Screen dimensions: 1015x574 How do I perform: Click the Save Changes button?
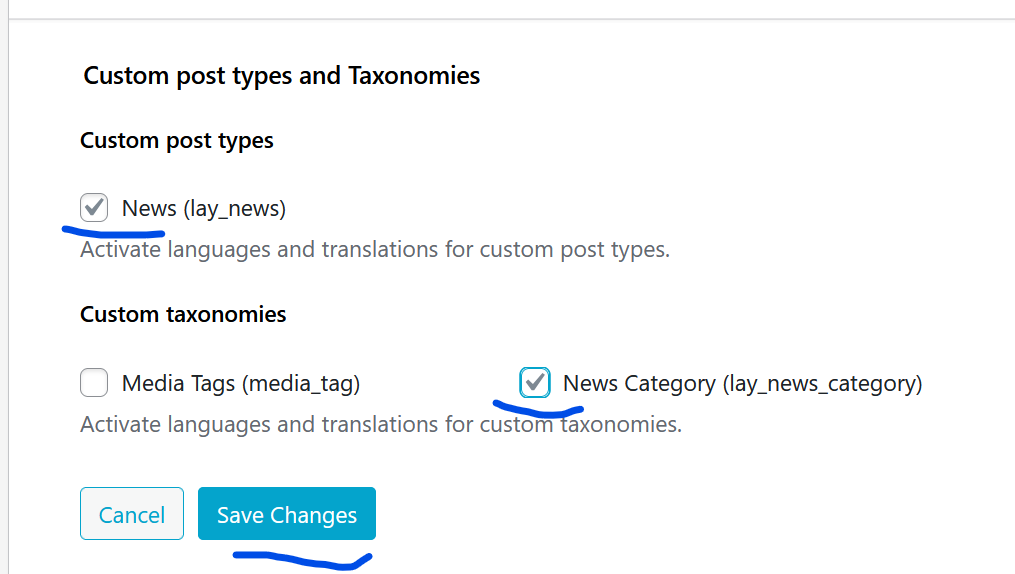coord(287,514)
